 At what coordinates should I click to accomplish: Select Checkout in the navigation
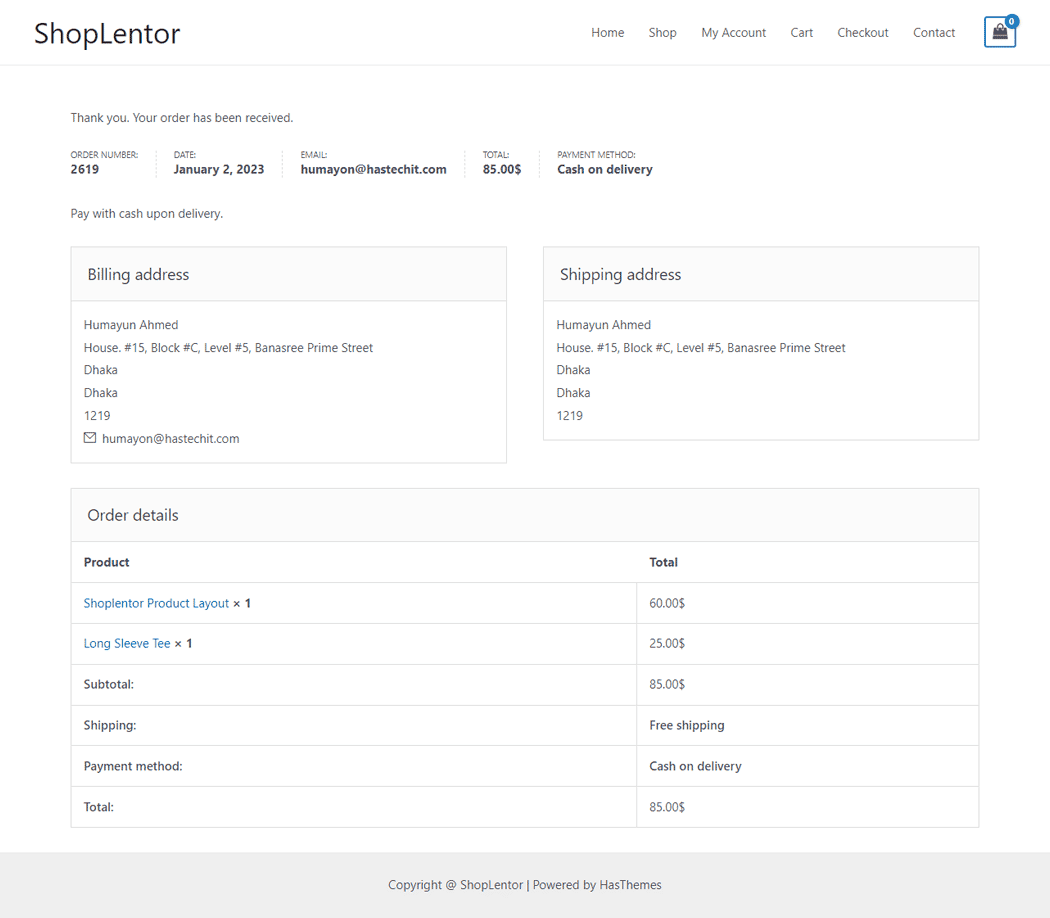[862, 33]
